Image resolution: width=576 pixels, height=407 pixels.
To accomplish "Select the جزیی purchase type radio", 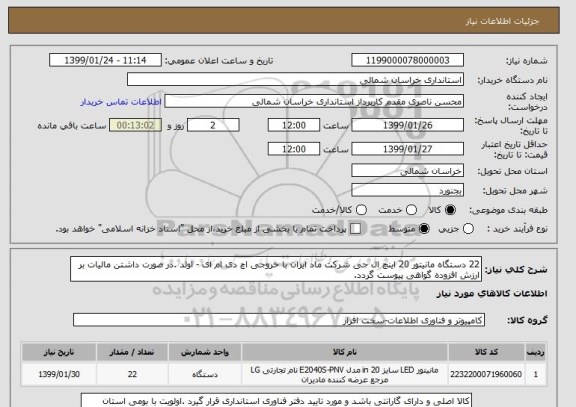I will point(468,229).
